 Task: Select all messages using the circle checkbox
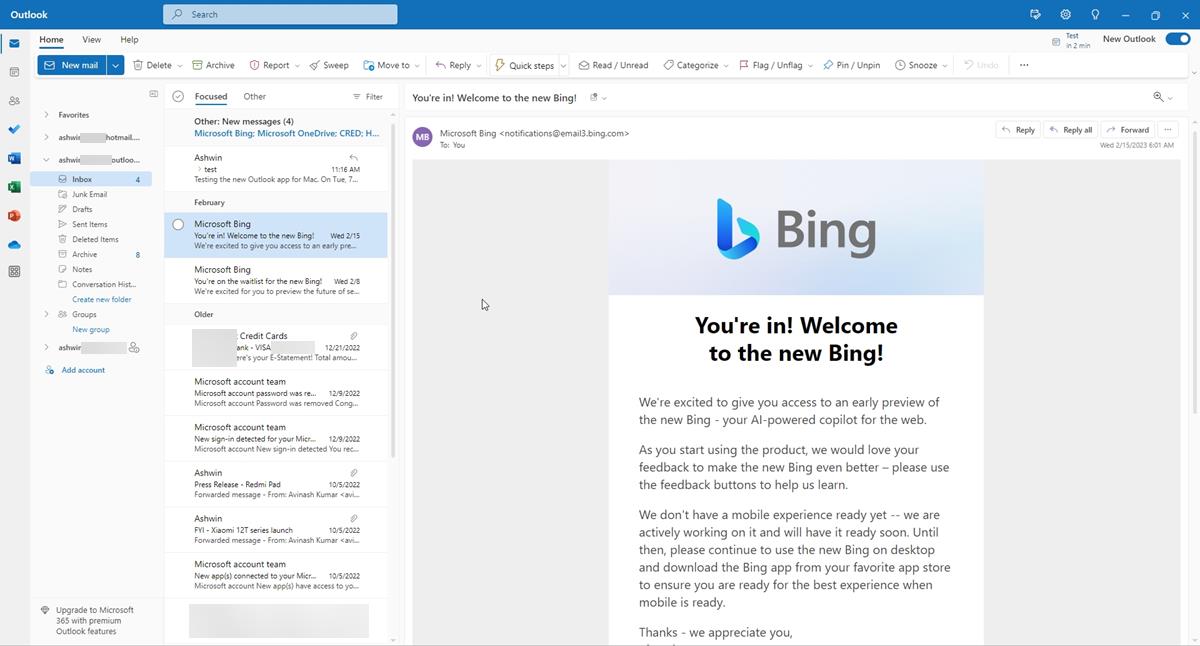[177, 96]
